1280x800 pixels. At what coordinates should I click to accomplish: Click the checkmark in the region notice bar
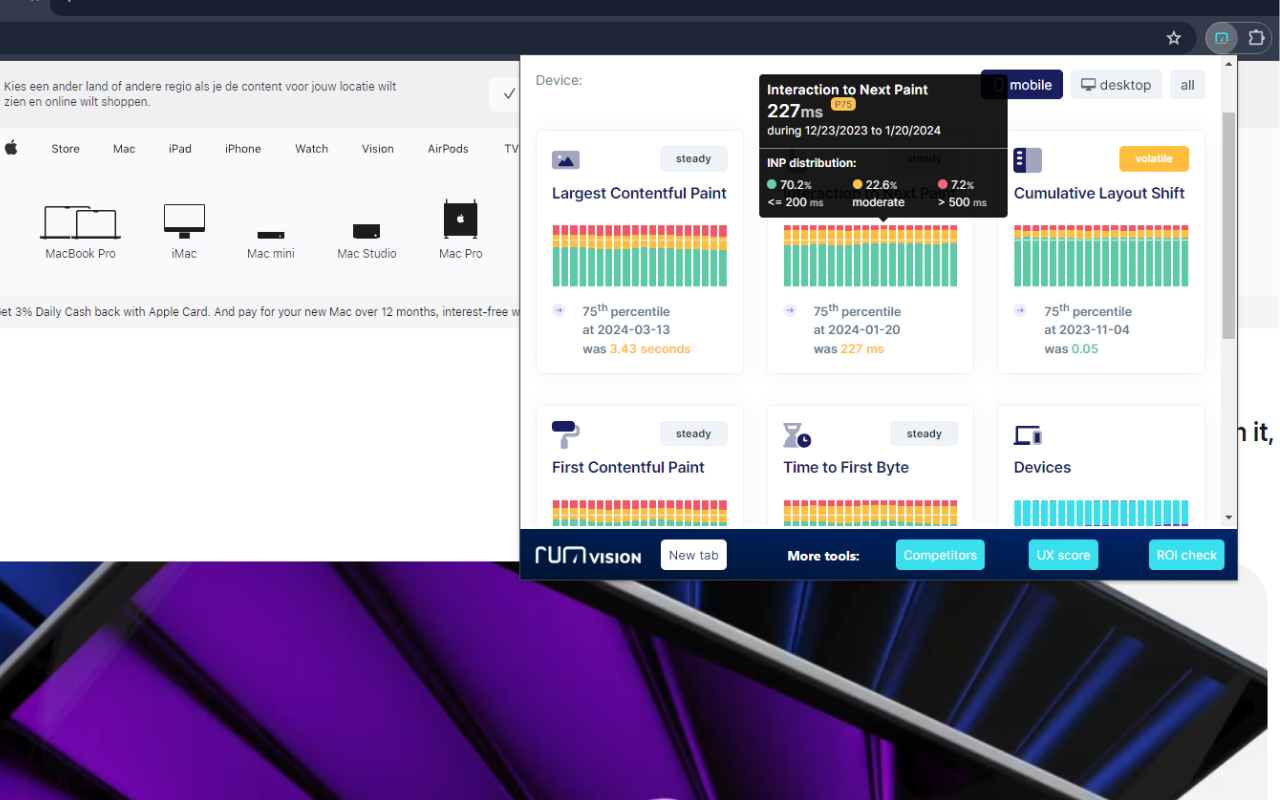click(510, 93)
